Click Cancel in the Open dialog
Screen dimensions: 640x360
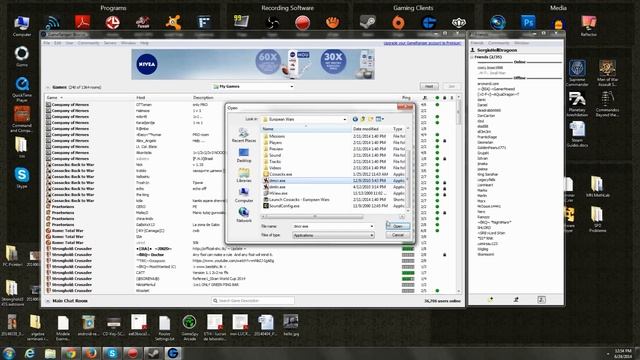coord(398,236)
